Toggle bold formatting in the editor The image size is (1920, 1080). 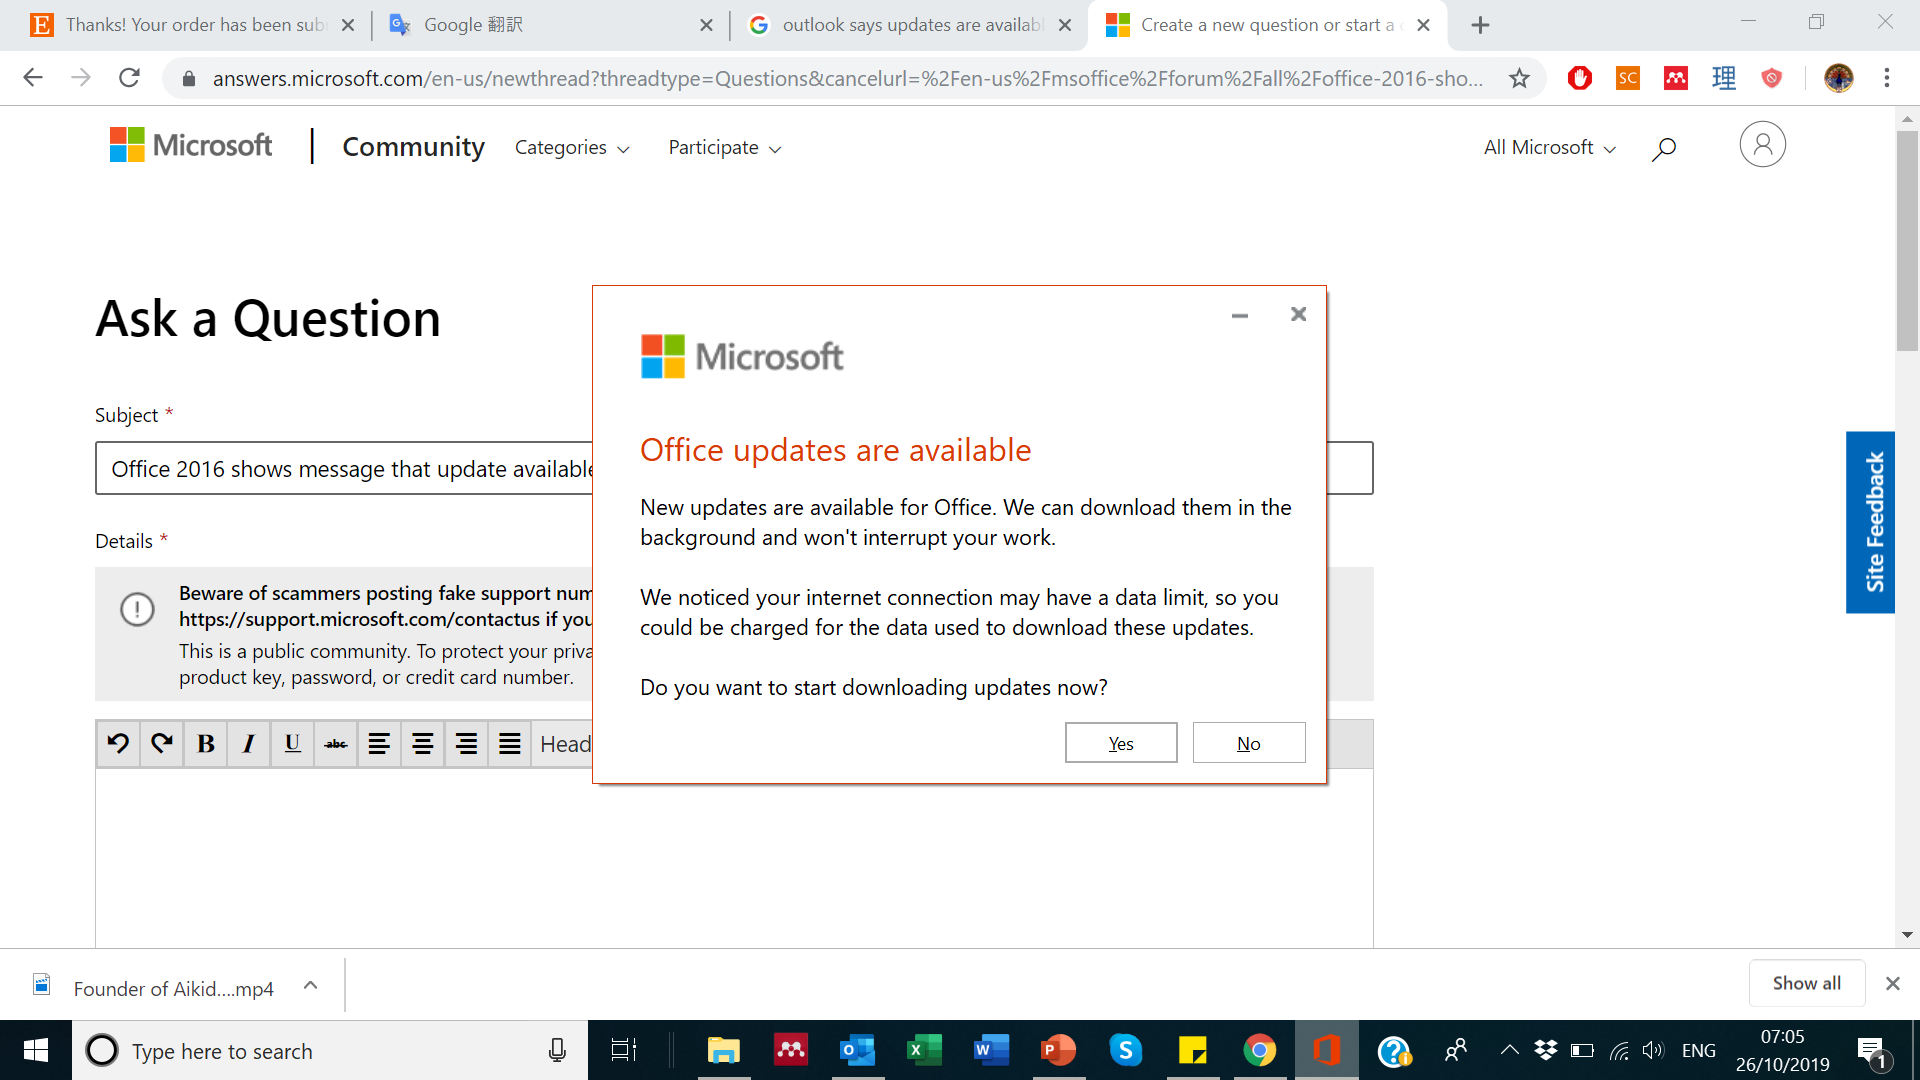click(x=206, y=744)
